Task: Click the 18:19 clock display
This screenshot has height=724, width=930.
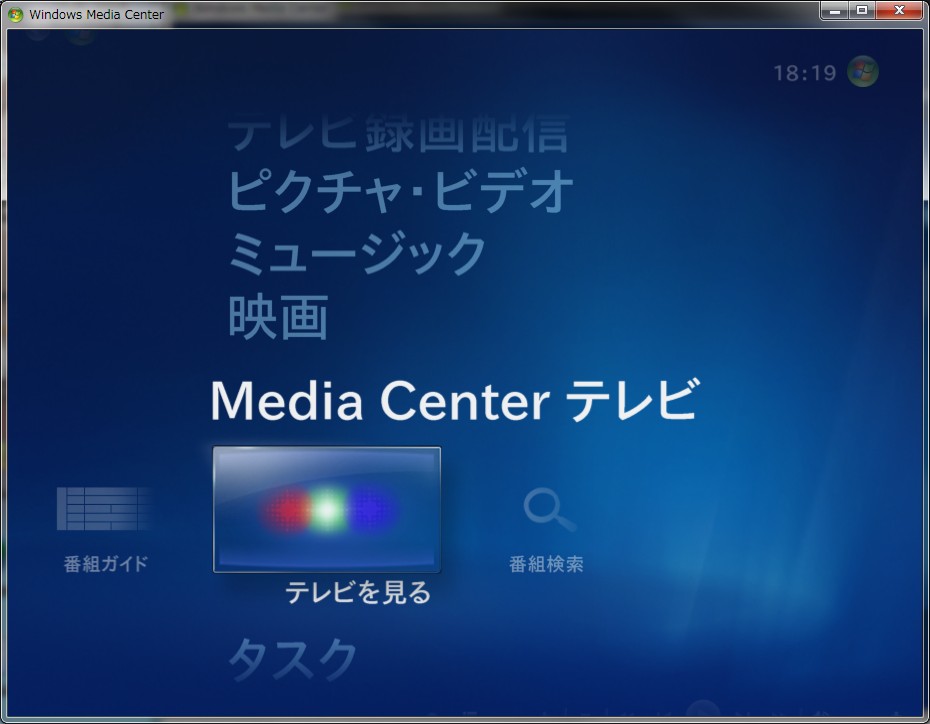Action: click(805, 73)
